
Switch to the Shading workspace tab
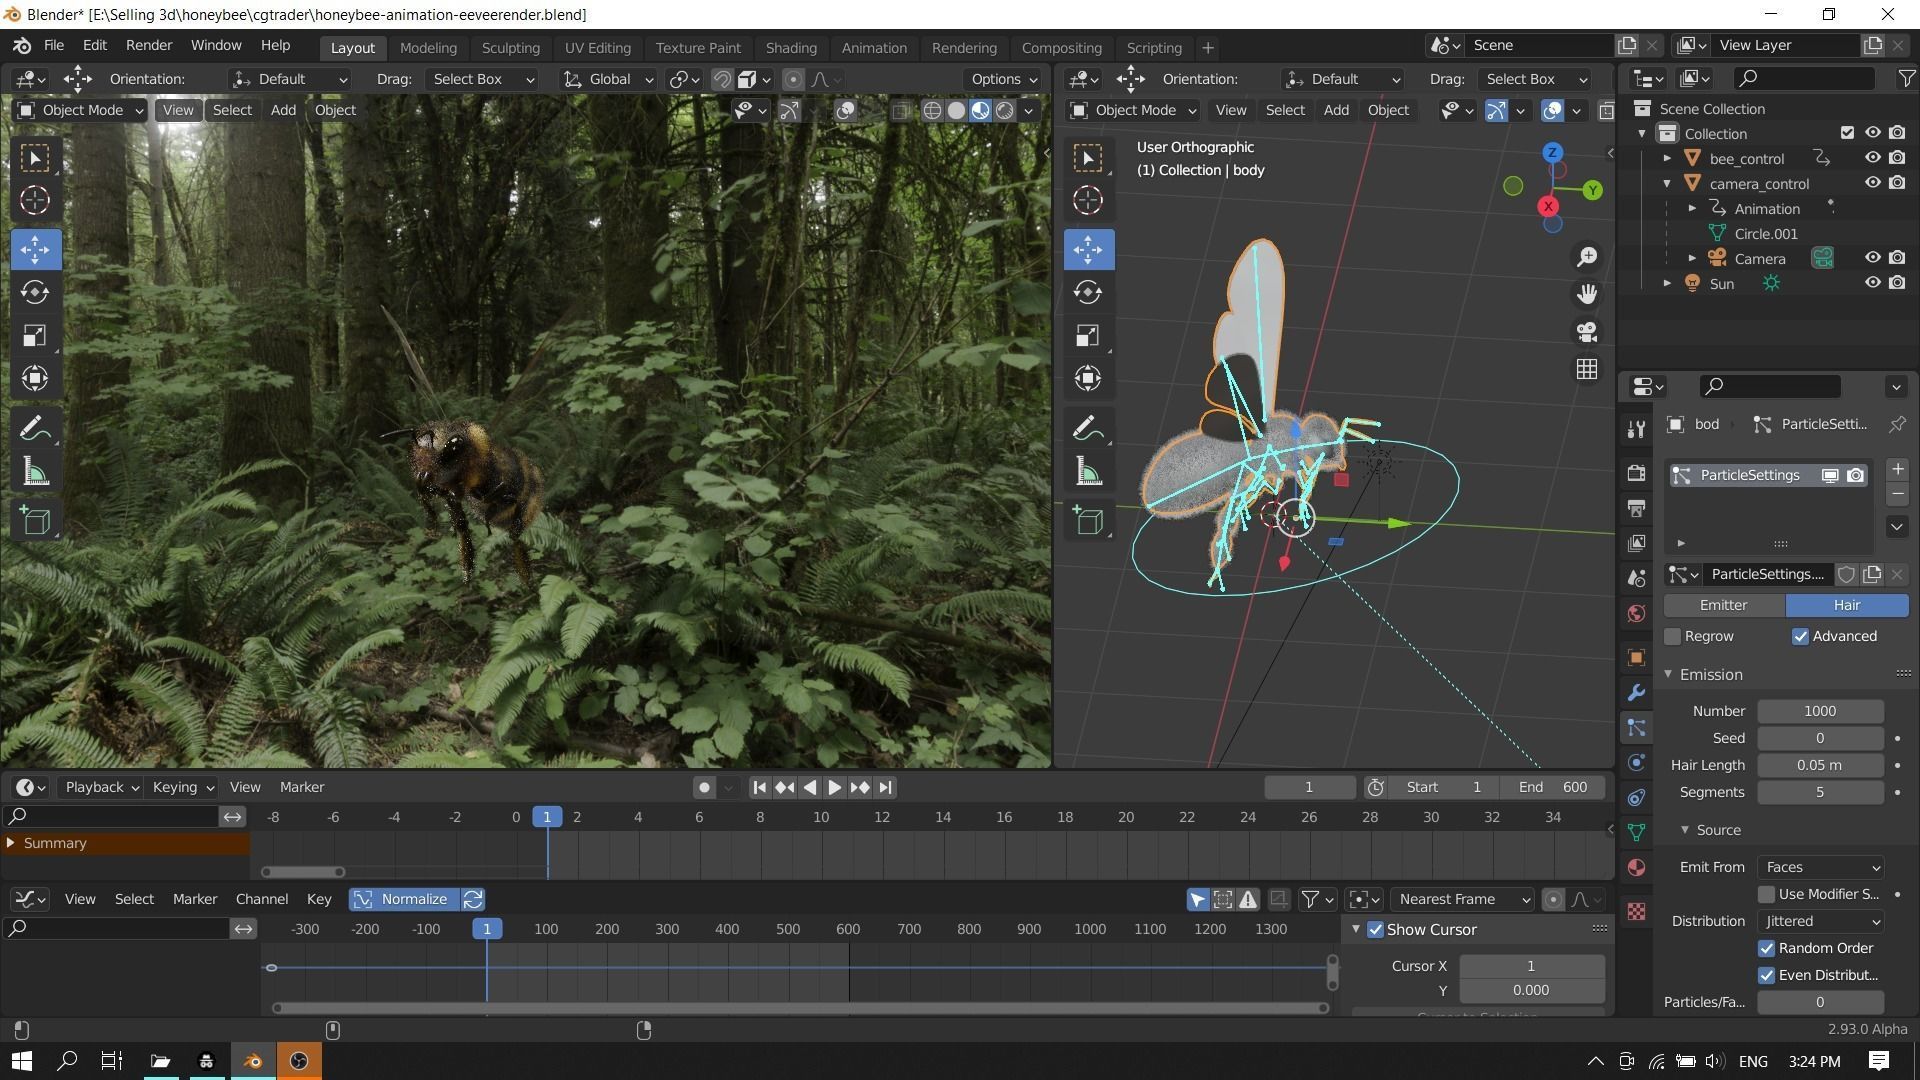point(790,48)
